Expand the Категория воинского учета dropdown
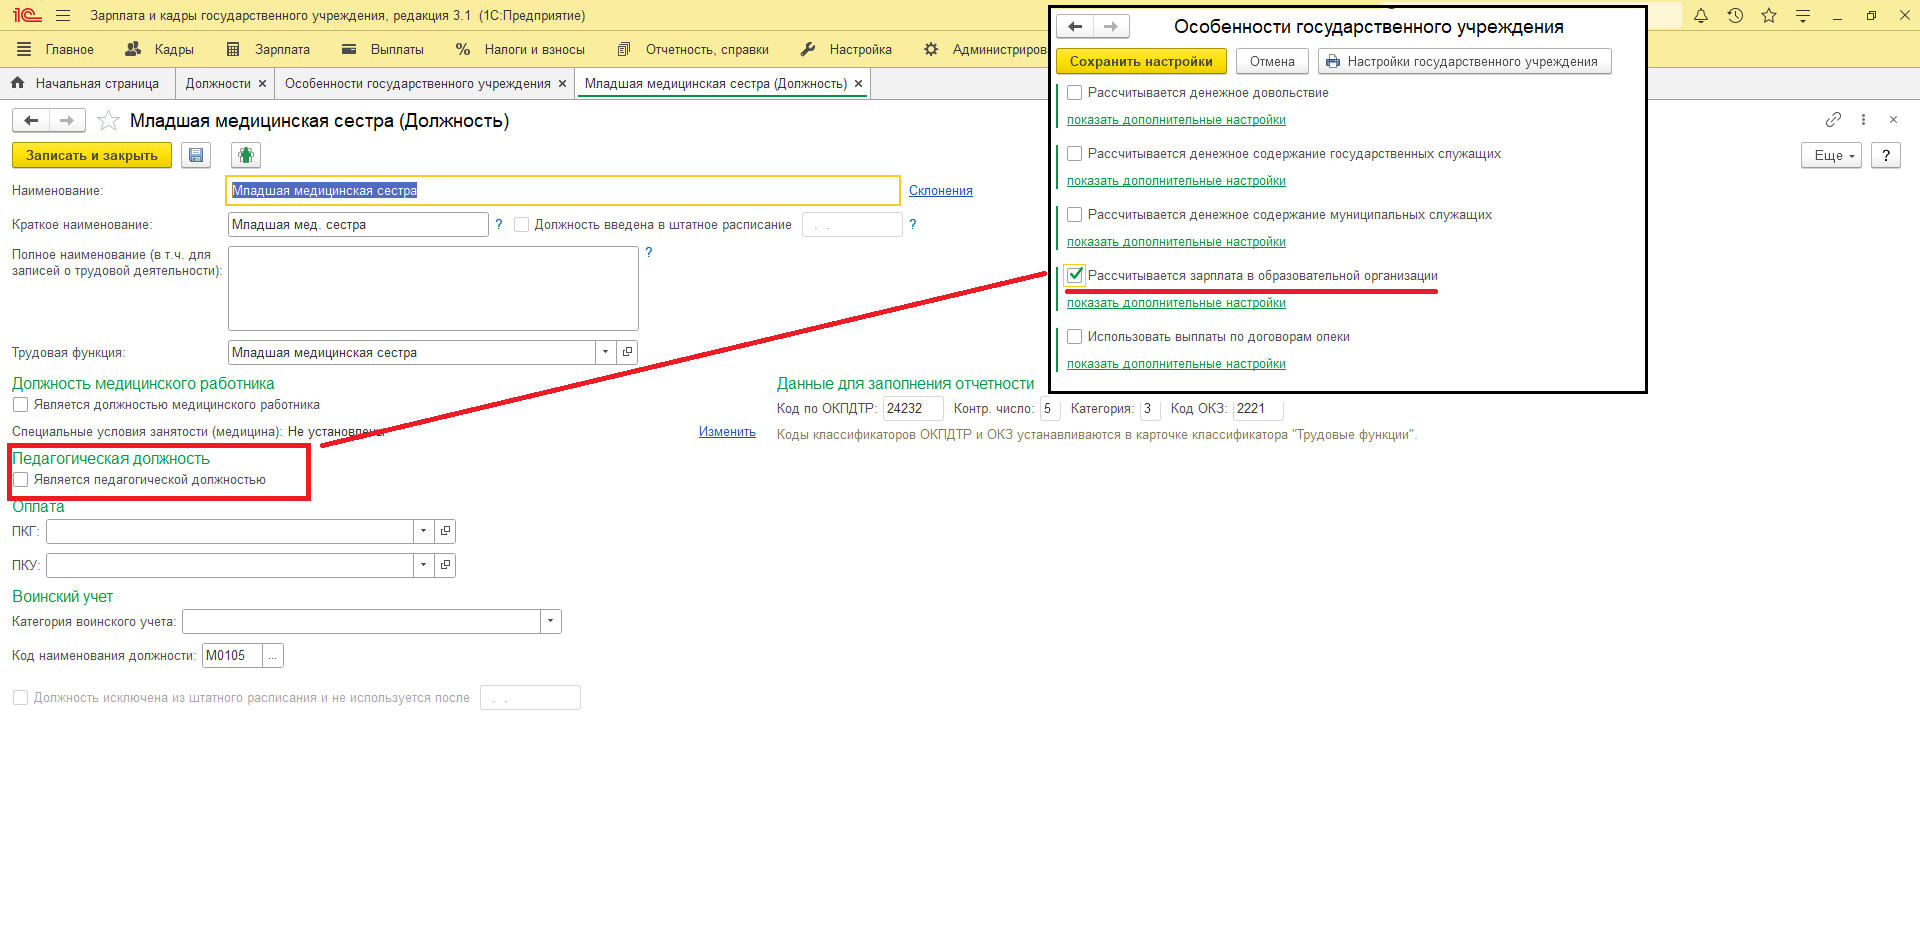This screenshot has width=1920, height=942. point(551,622)
